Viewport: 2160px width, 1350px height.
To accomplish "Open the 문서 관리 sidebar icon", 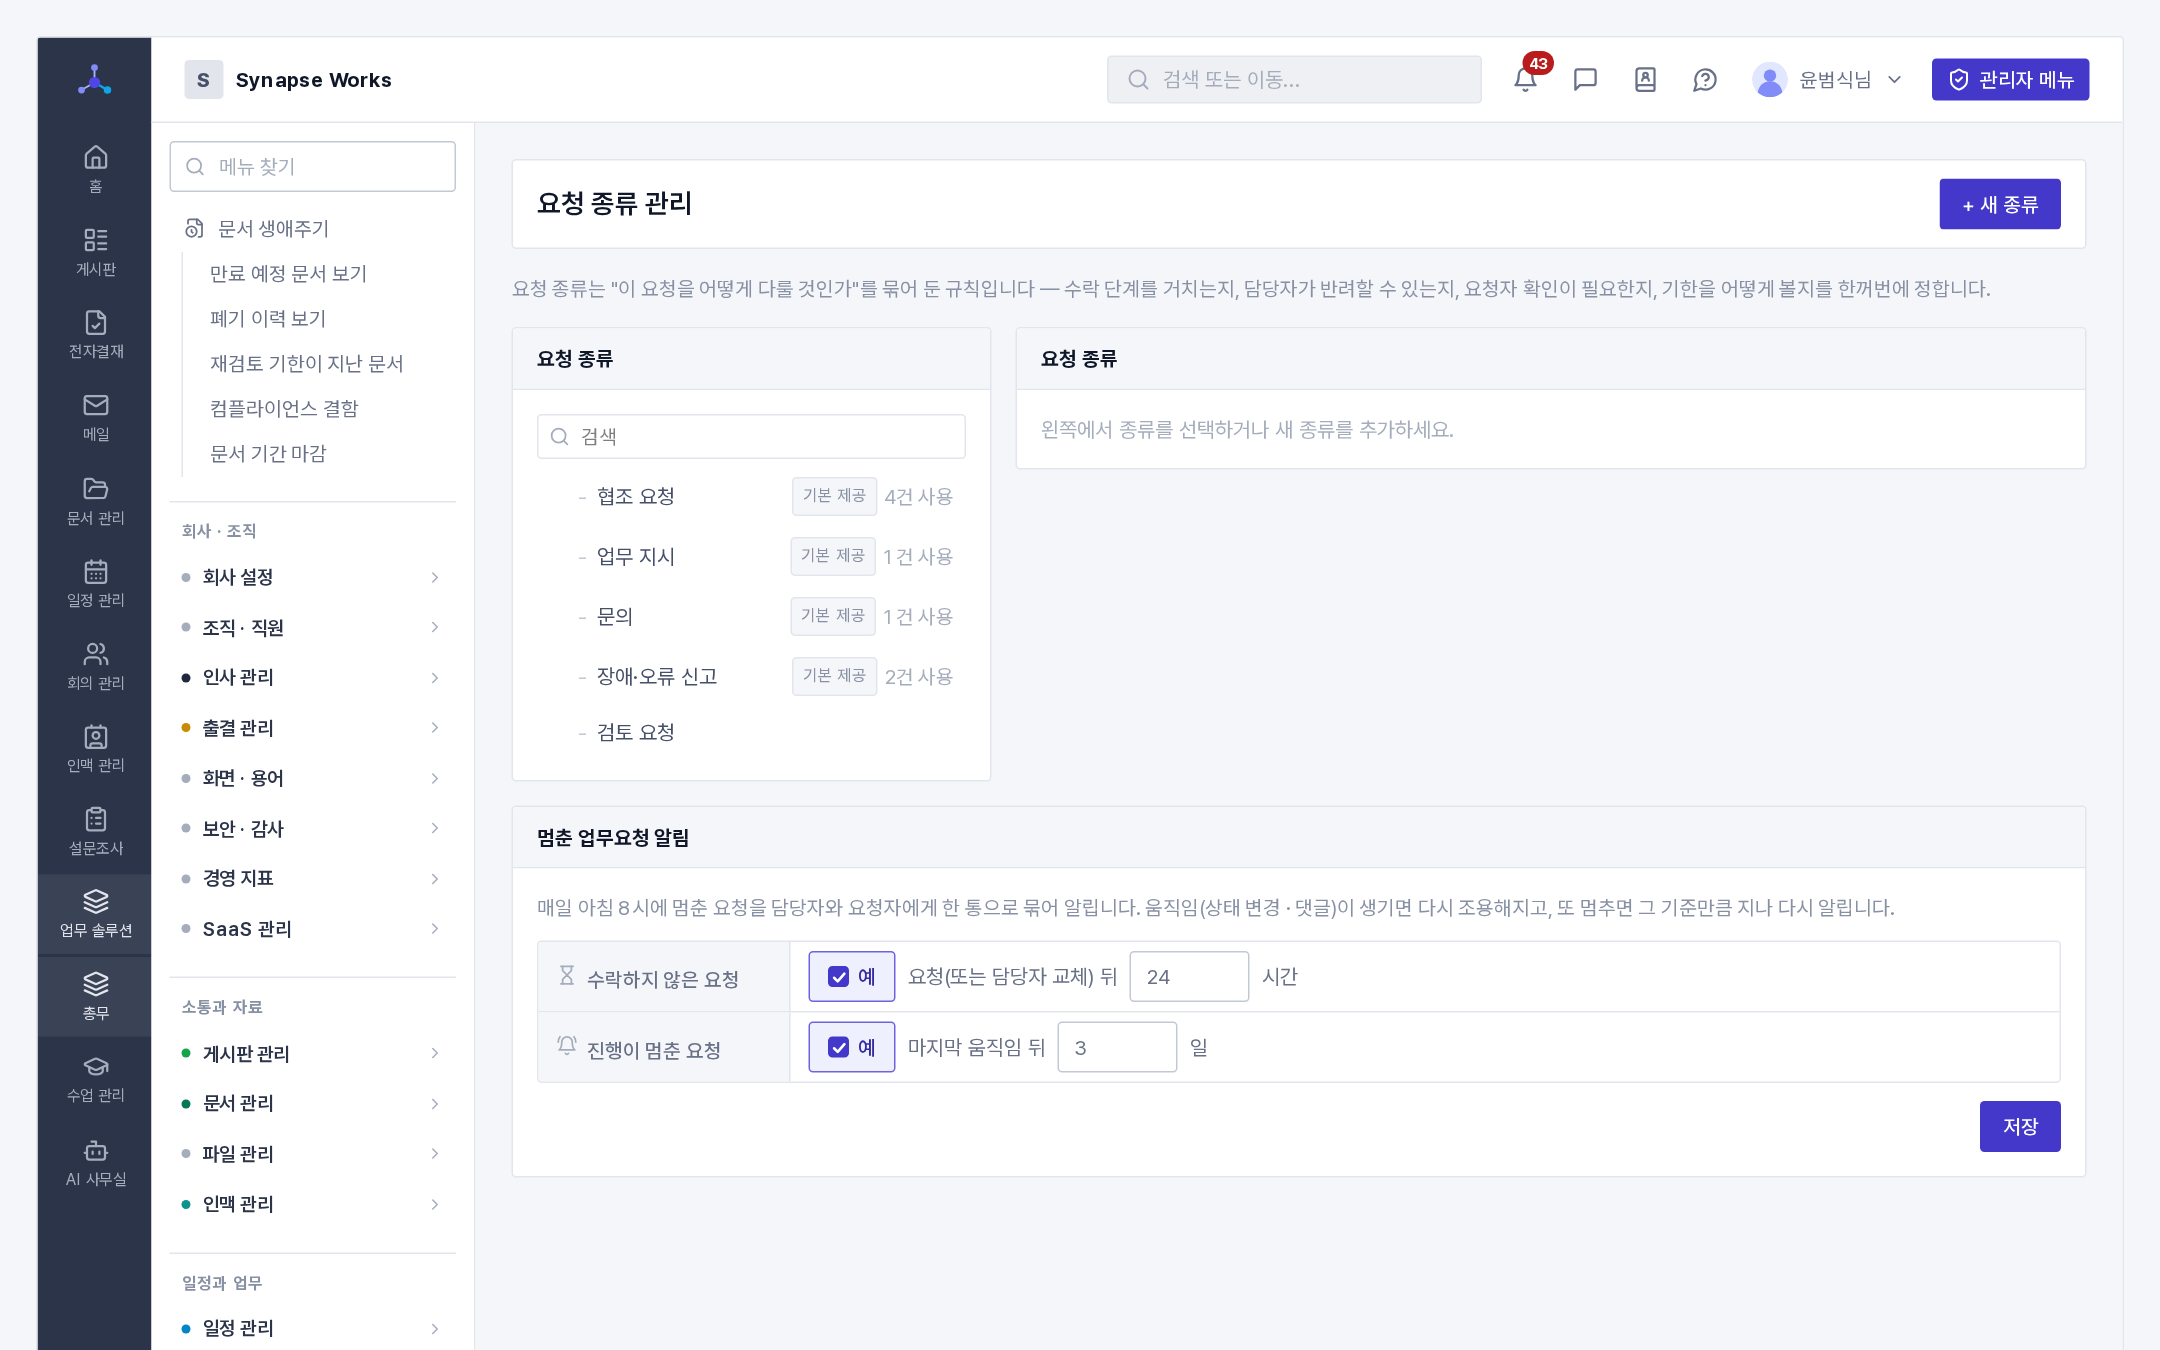I will tap(95, 500).
